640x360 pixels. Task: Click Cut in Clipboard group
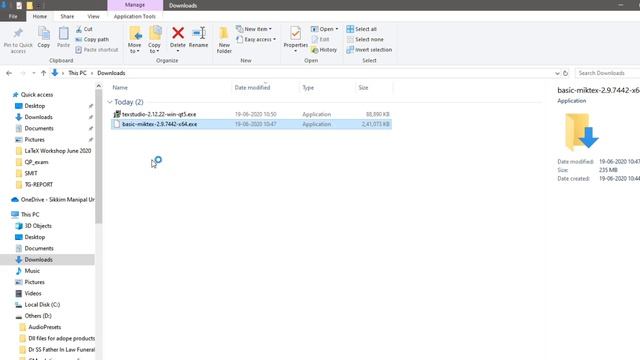coord(84,29)
